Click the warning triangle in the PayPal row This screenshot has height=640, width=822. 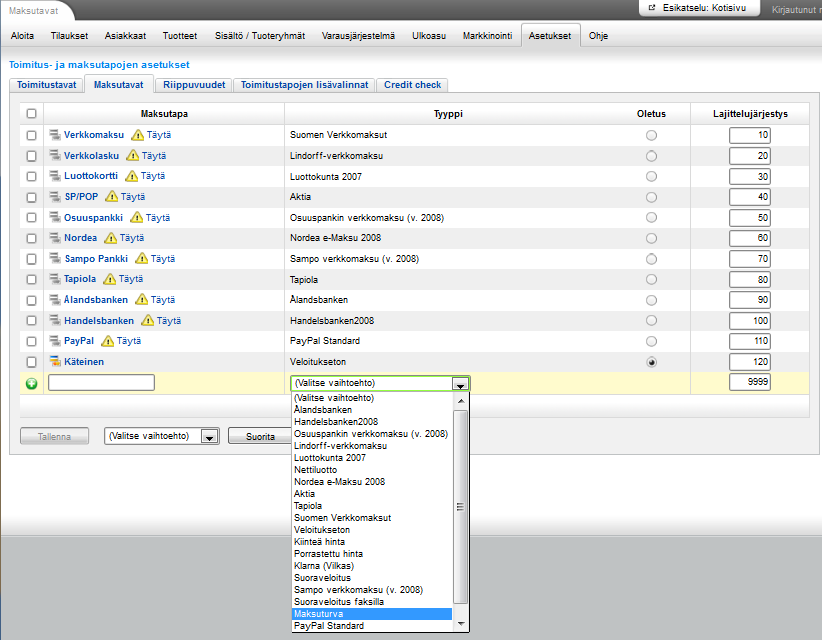tap(107, 341)
